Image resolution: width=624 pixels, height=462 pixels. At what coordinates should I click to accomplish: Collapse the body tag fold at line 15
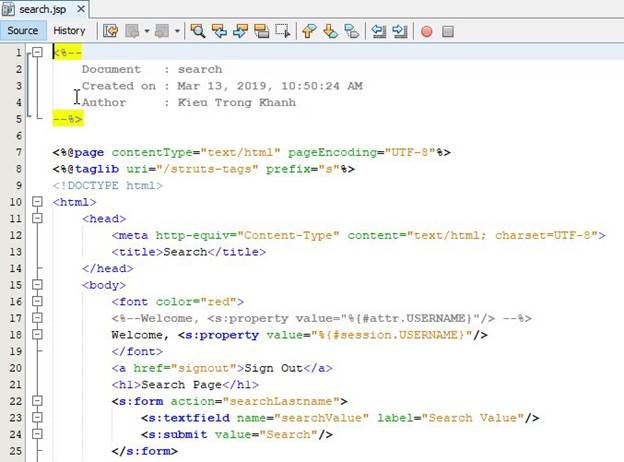click(x=37, y=285)
